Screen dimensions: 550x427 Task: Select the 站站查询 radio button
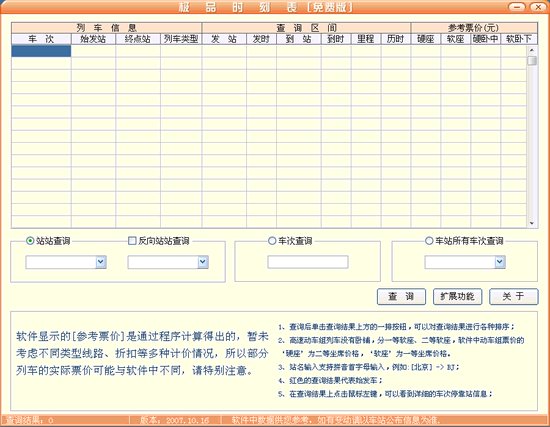click(30, 241)
